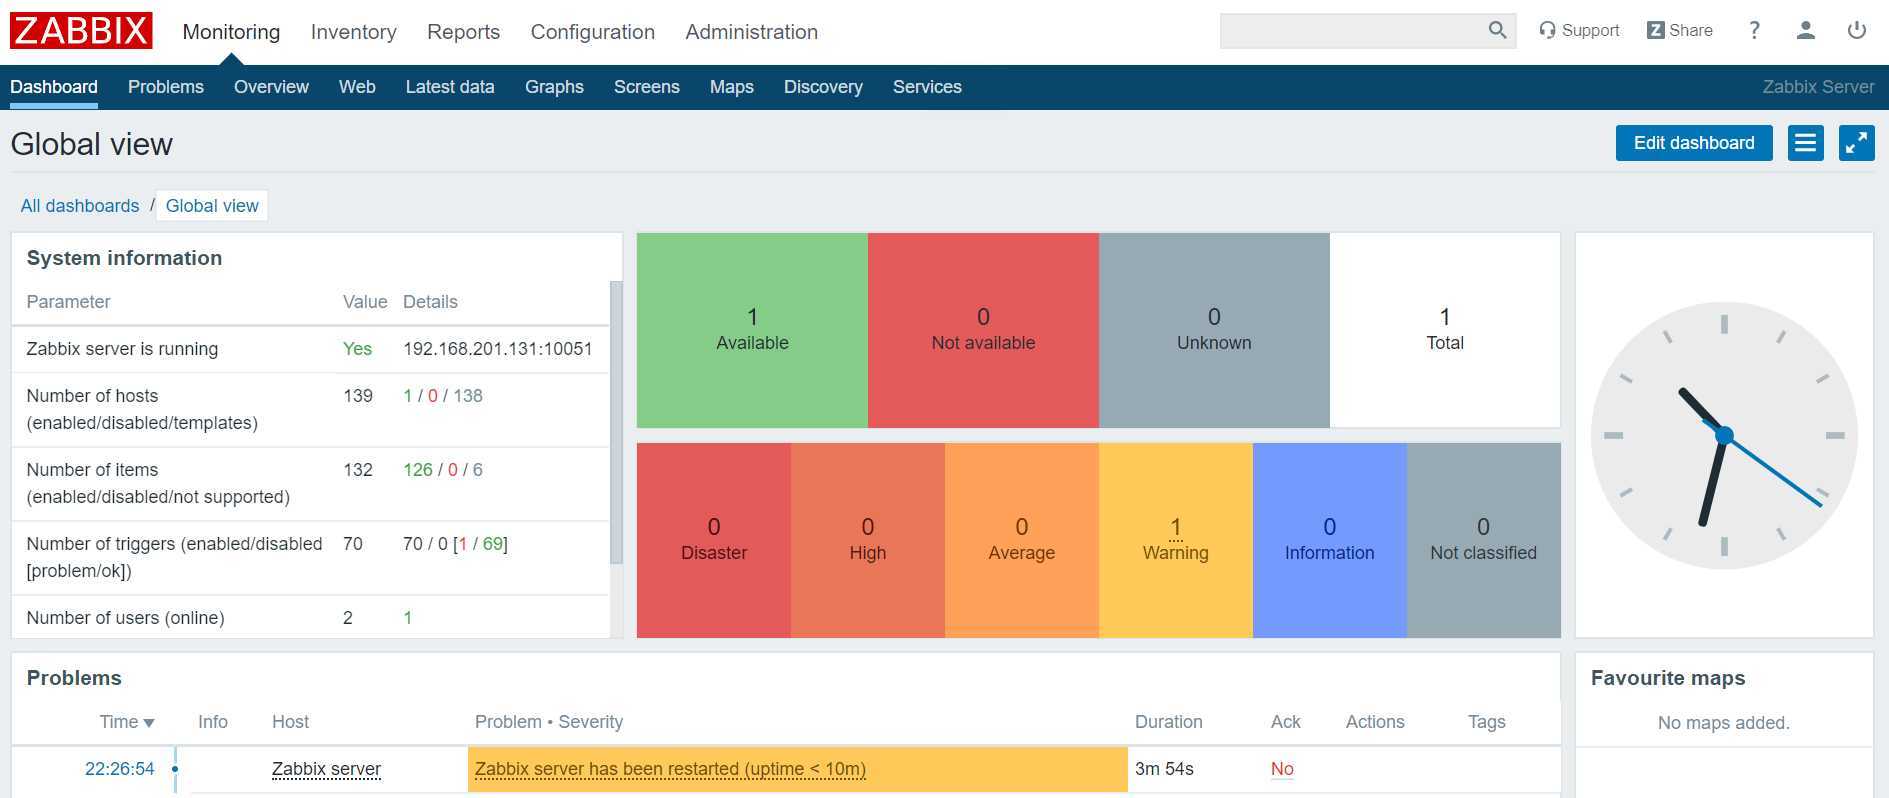Open the Zabbix server restarted problem
This screenshot has height=798, width=1889.
point(670,769)
